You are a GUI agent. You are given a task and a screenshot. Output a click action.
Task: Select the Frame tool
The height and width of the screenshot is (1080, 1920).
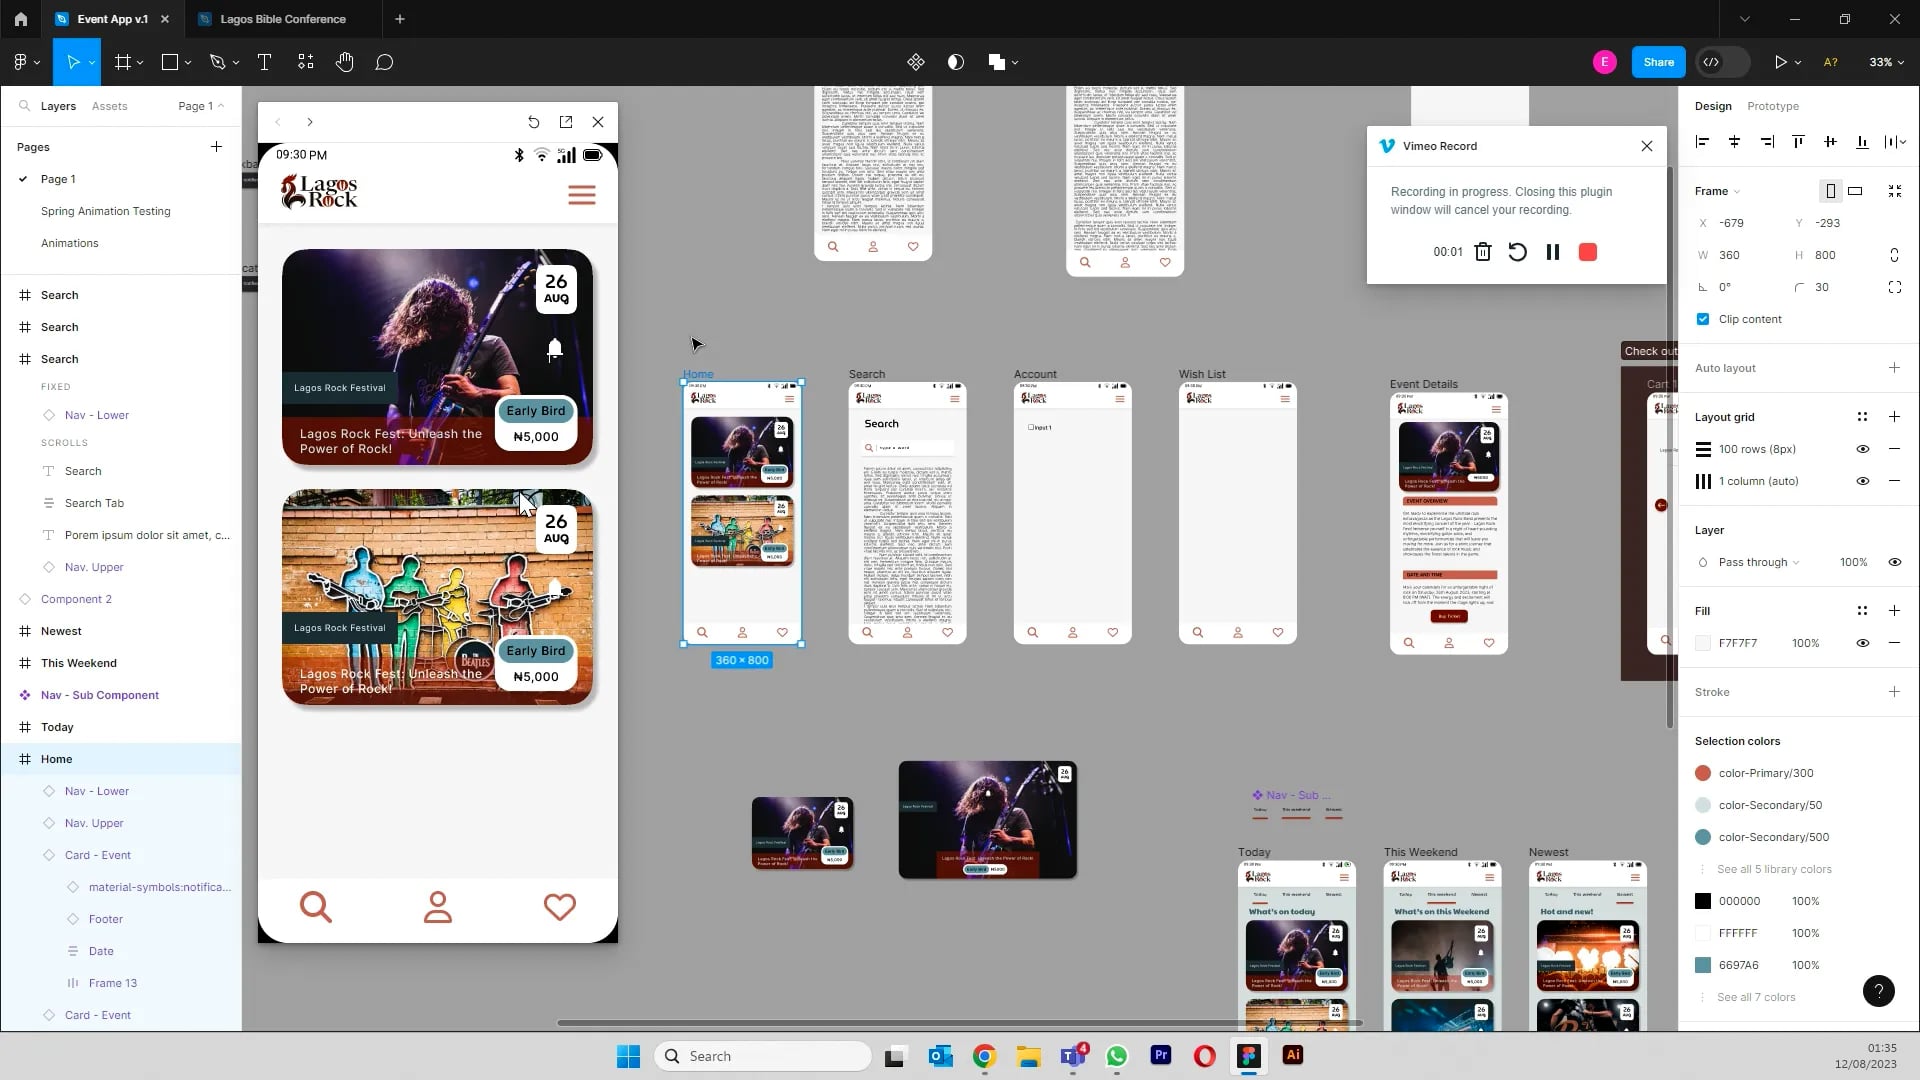123,62
